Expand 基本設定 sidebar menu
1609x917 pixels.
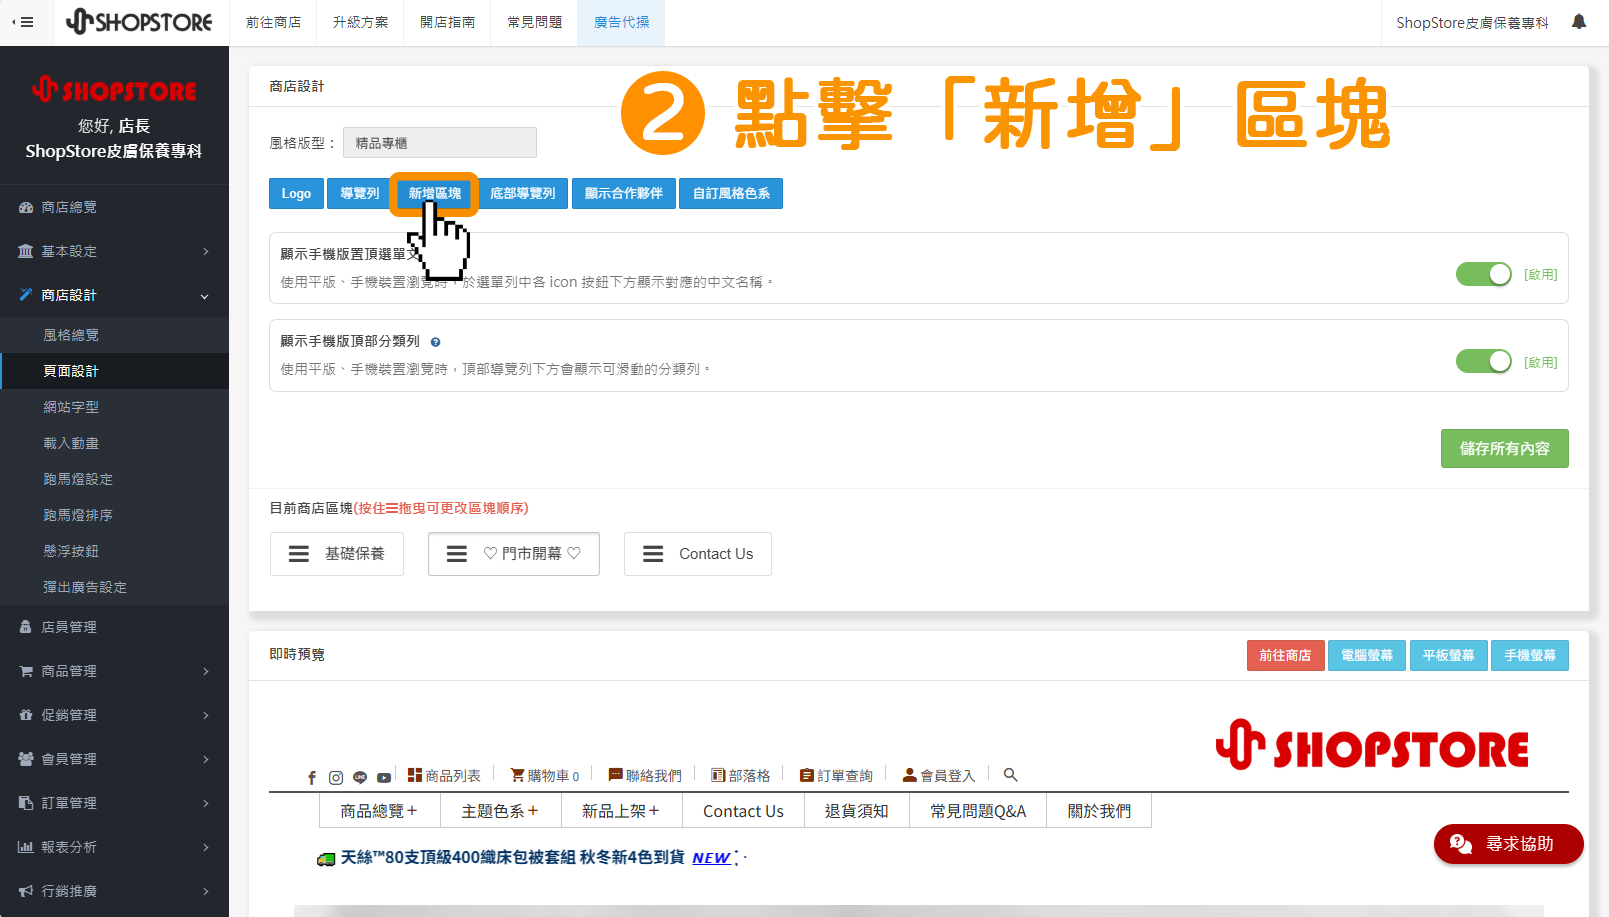114,251
